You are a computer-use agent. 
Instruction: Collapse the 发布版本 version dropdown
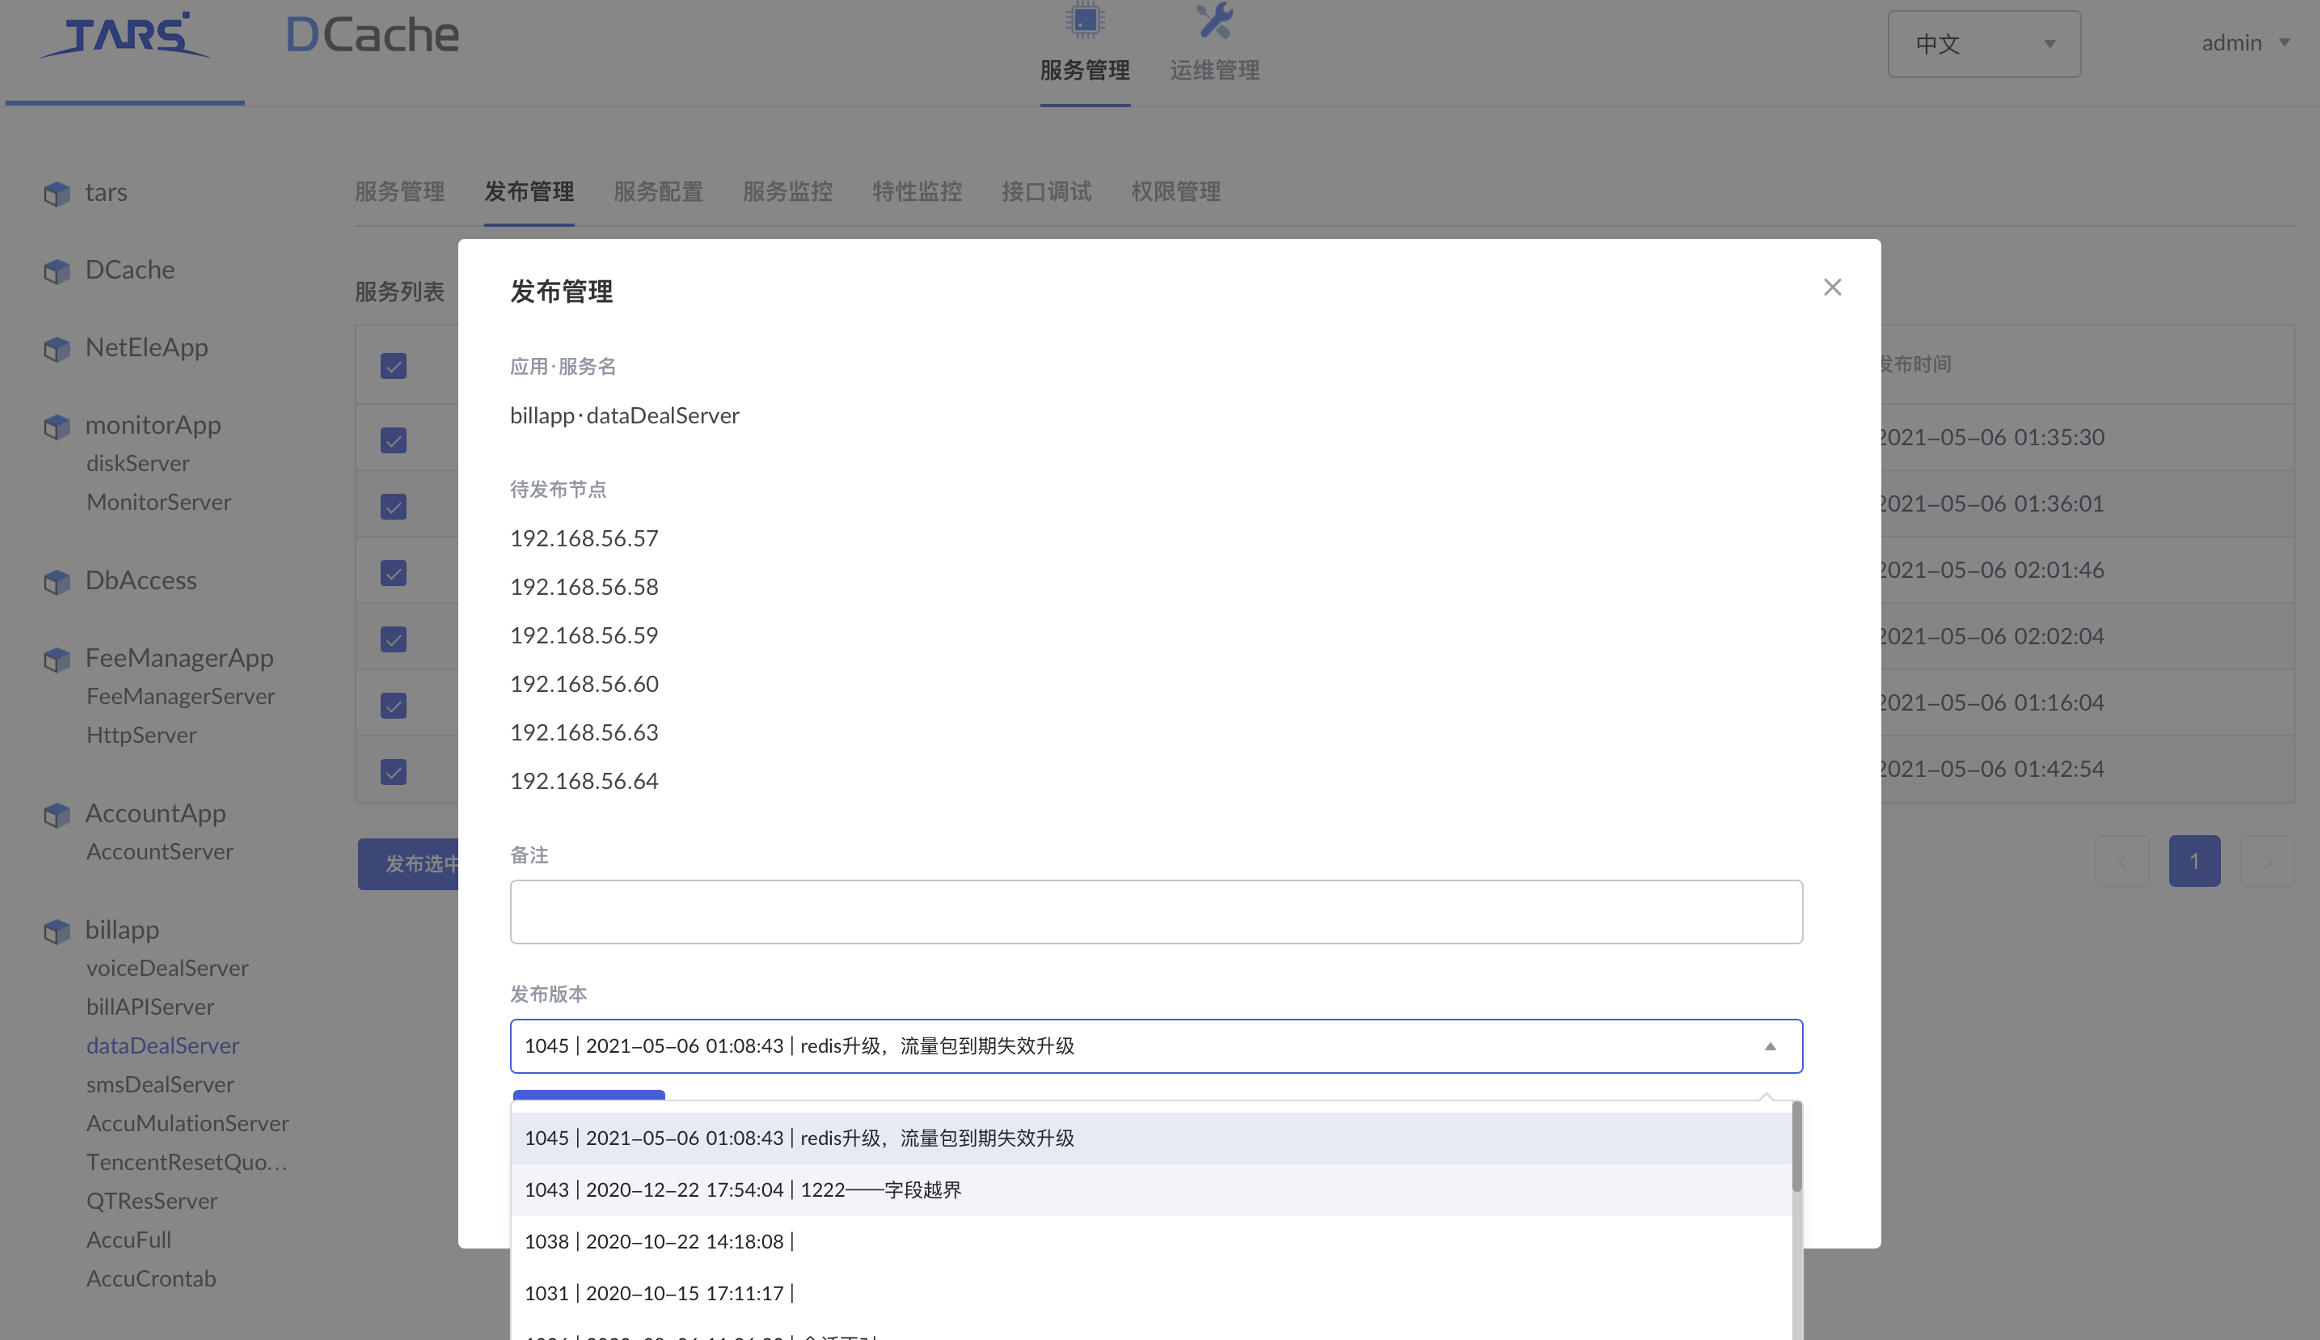1770,1046
